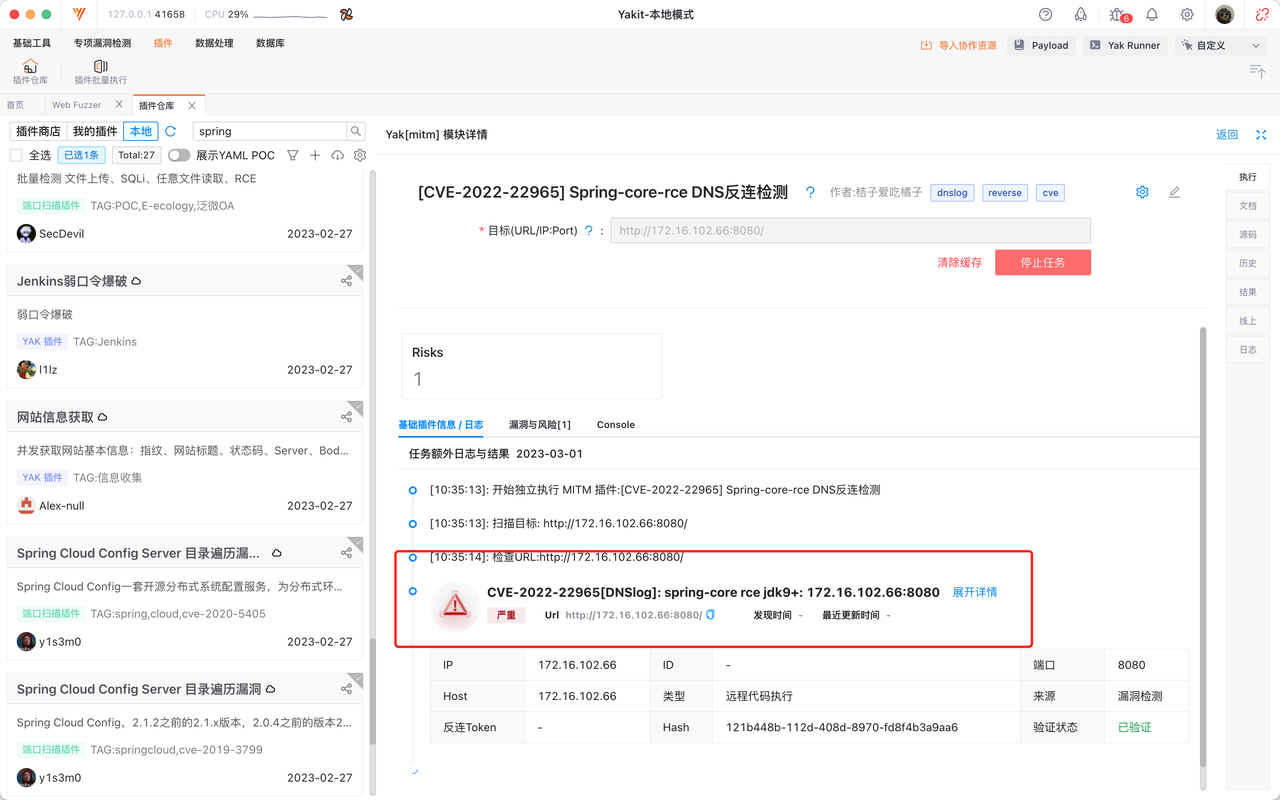Share the Jenkins弱口令爆破 plugin

point(346,281)
